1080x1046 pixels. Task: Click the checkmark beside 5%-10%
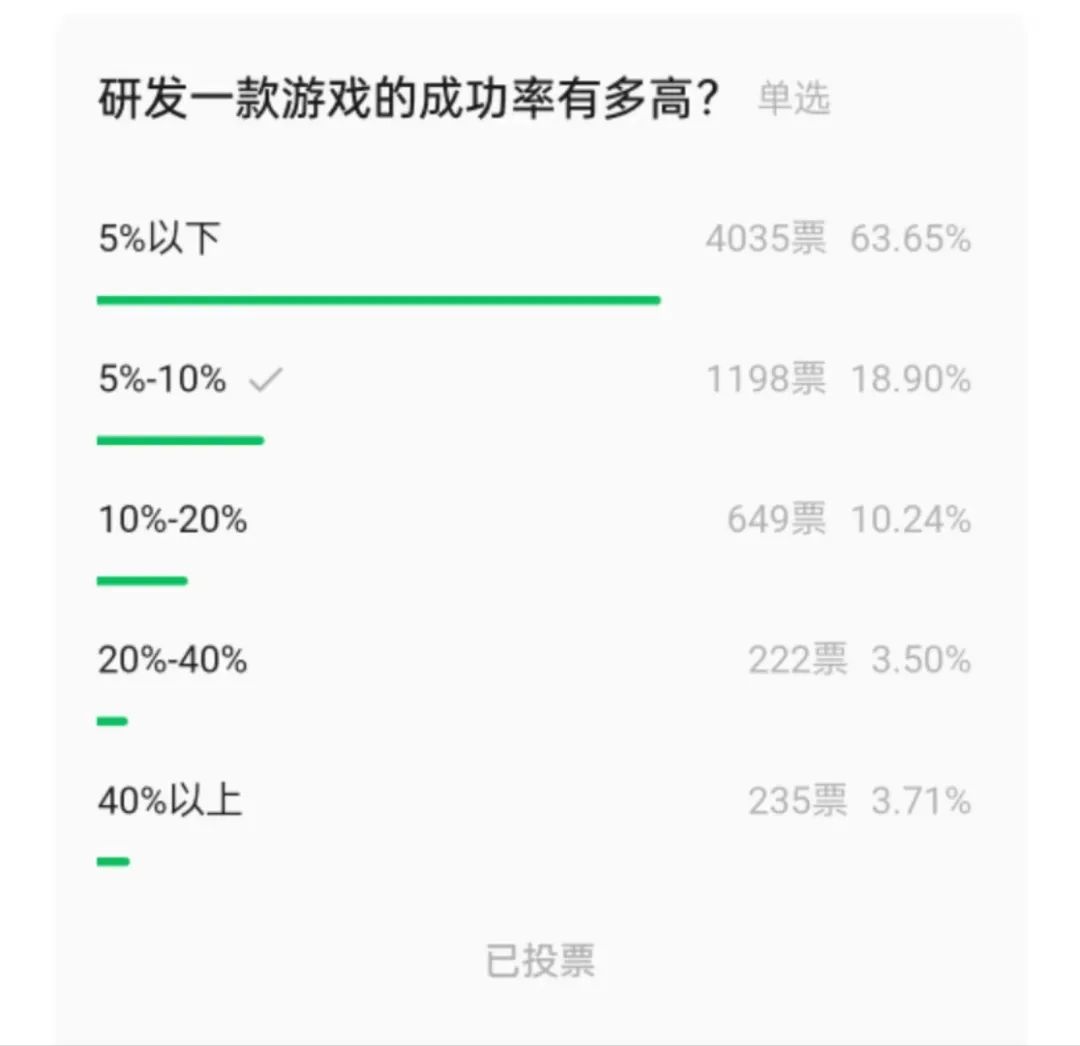266,379
